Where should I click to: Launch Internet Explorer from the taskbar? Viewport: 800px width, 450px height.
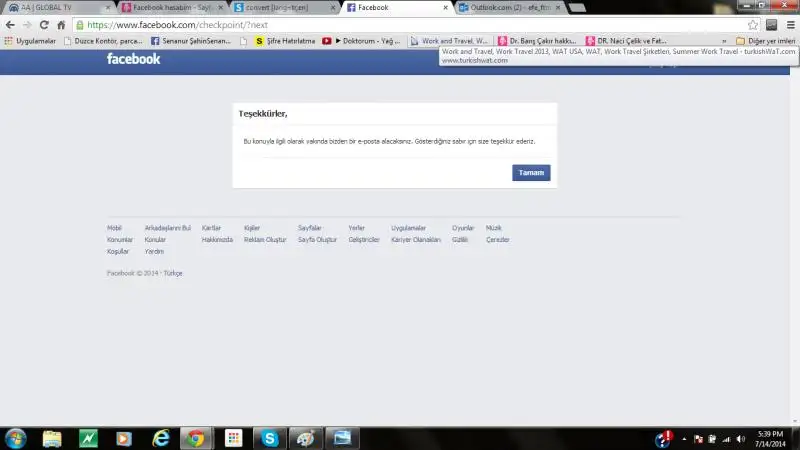[x=160, y=438]
